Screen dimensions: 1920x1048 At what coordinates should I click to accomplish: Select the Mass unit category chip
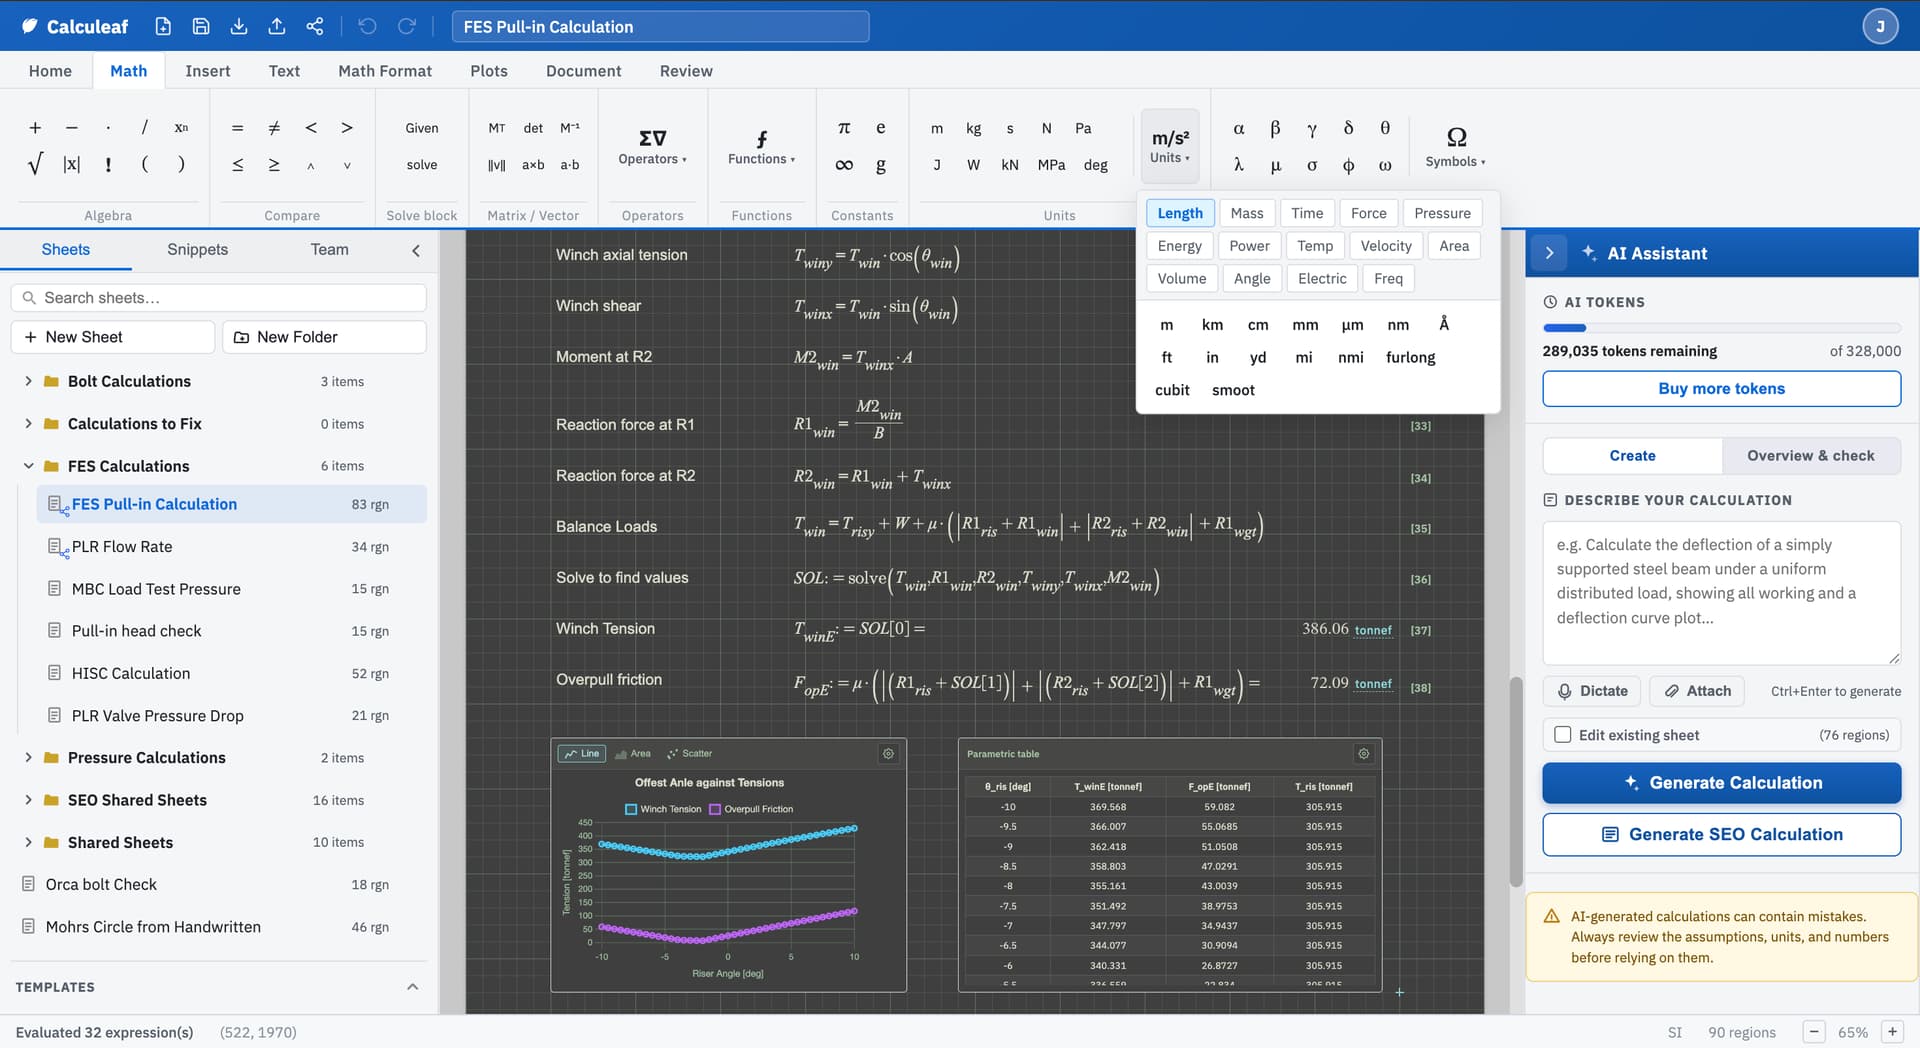(1247, 213)
